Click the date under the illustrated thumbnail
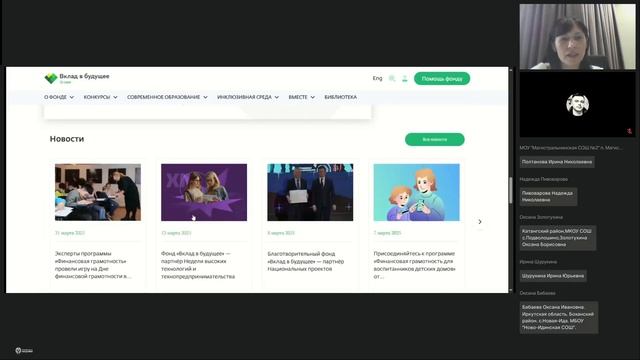 (x=387, y=233)
